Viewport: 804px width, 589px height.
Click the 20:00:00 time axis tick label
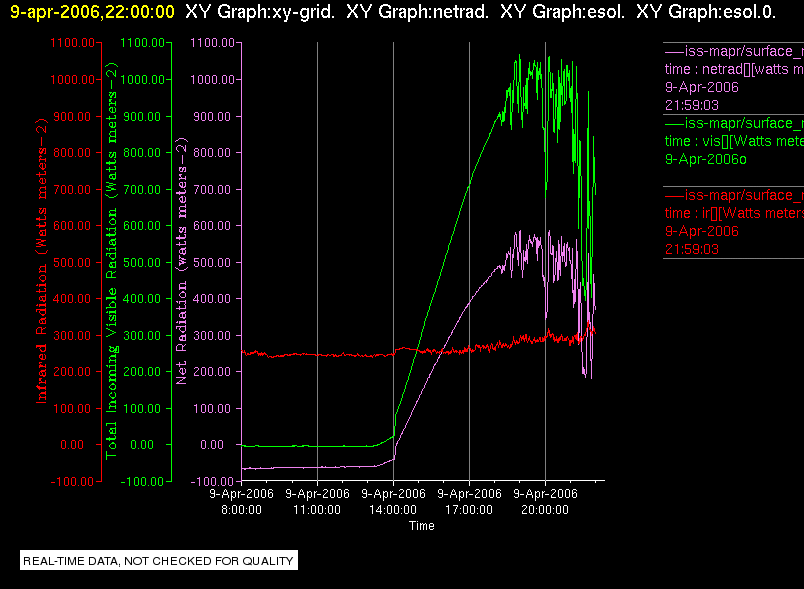(x=545, y=501)
